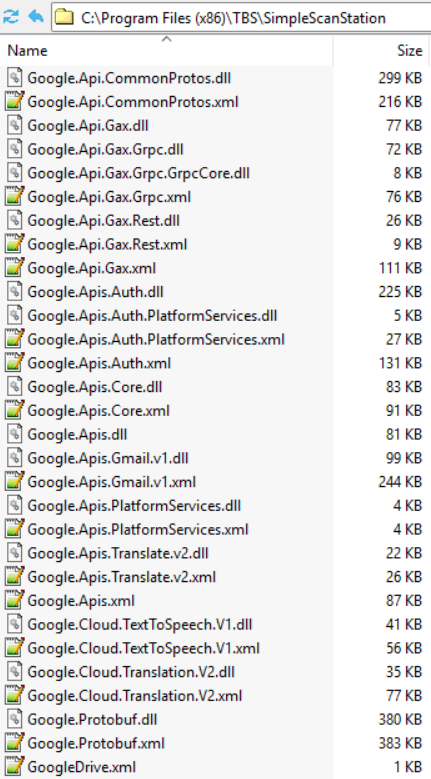Click the Google.Api.Gax.Grpc.GrpcCore.dll file icon
Viewport: 431px width, 779px height.
[14, 173]
